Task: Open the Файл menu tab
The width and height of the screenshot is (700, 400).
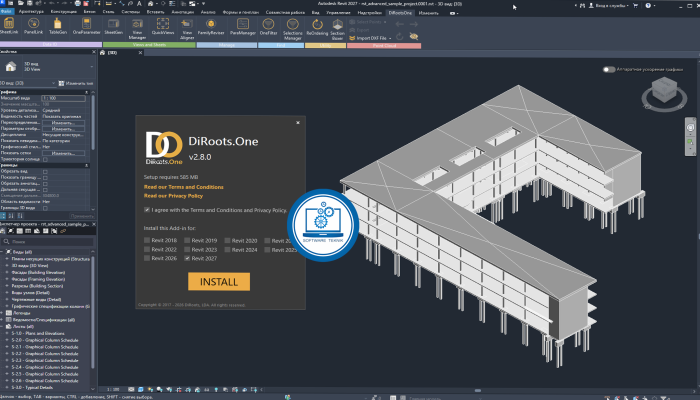Action: tap(7, 12)
